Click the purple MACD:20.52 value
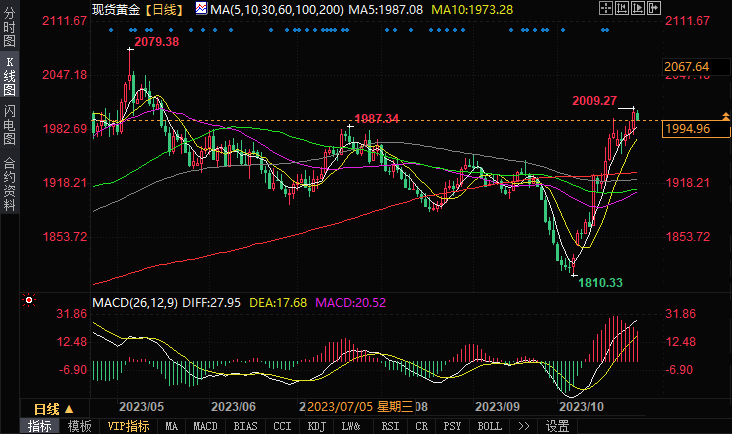Viewport: 732px width, 434px height. coord(351,302)
